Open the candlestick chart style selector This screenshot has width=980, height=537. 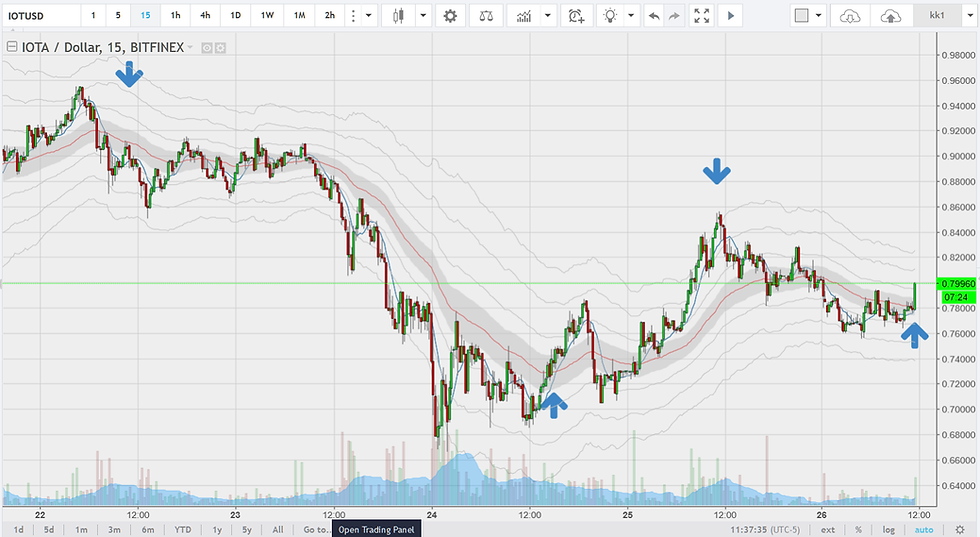pos(398,16)
